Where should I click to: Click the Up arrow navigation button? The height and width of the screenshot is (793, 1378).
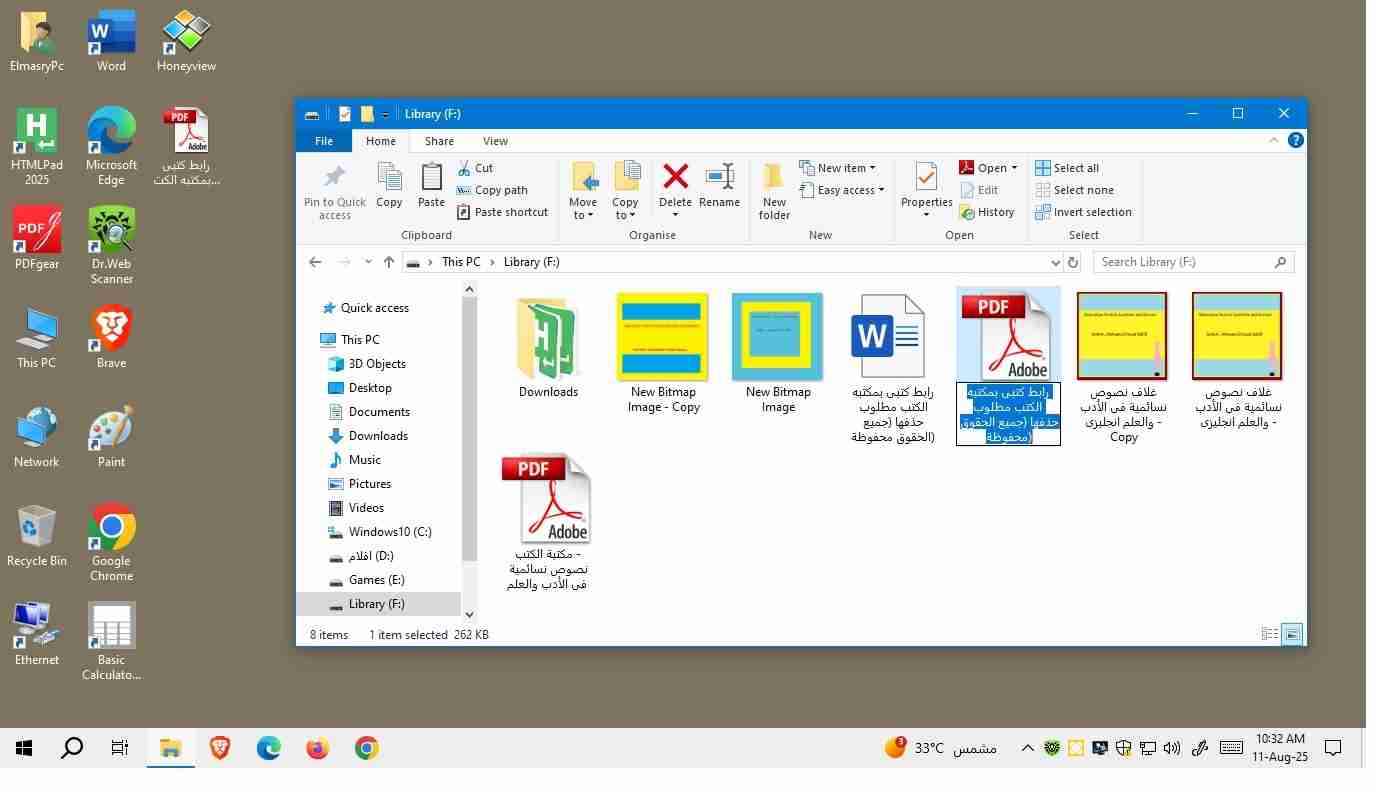click(x=389, y=262)
